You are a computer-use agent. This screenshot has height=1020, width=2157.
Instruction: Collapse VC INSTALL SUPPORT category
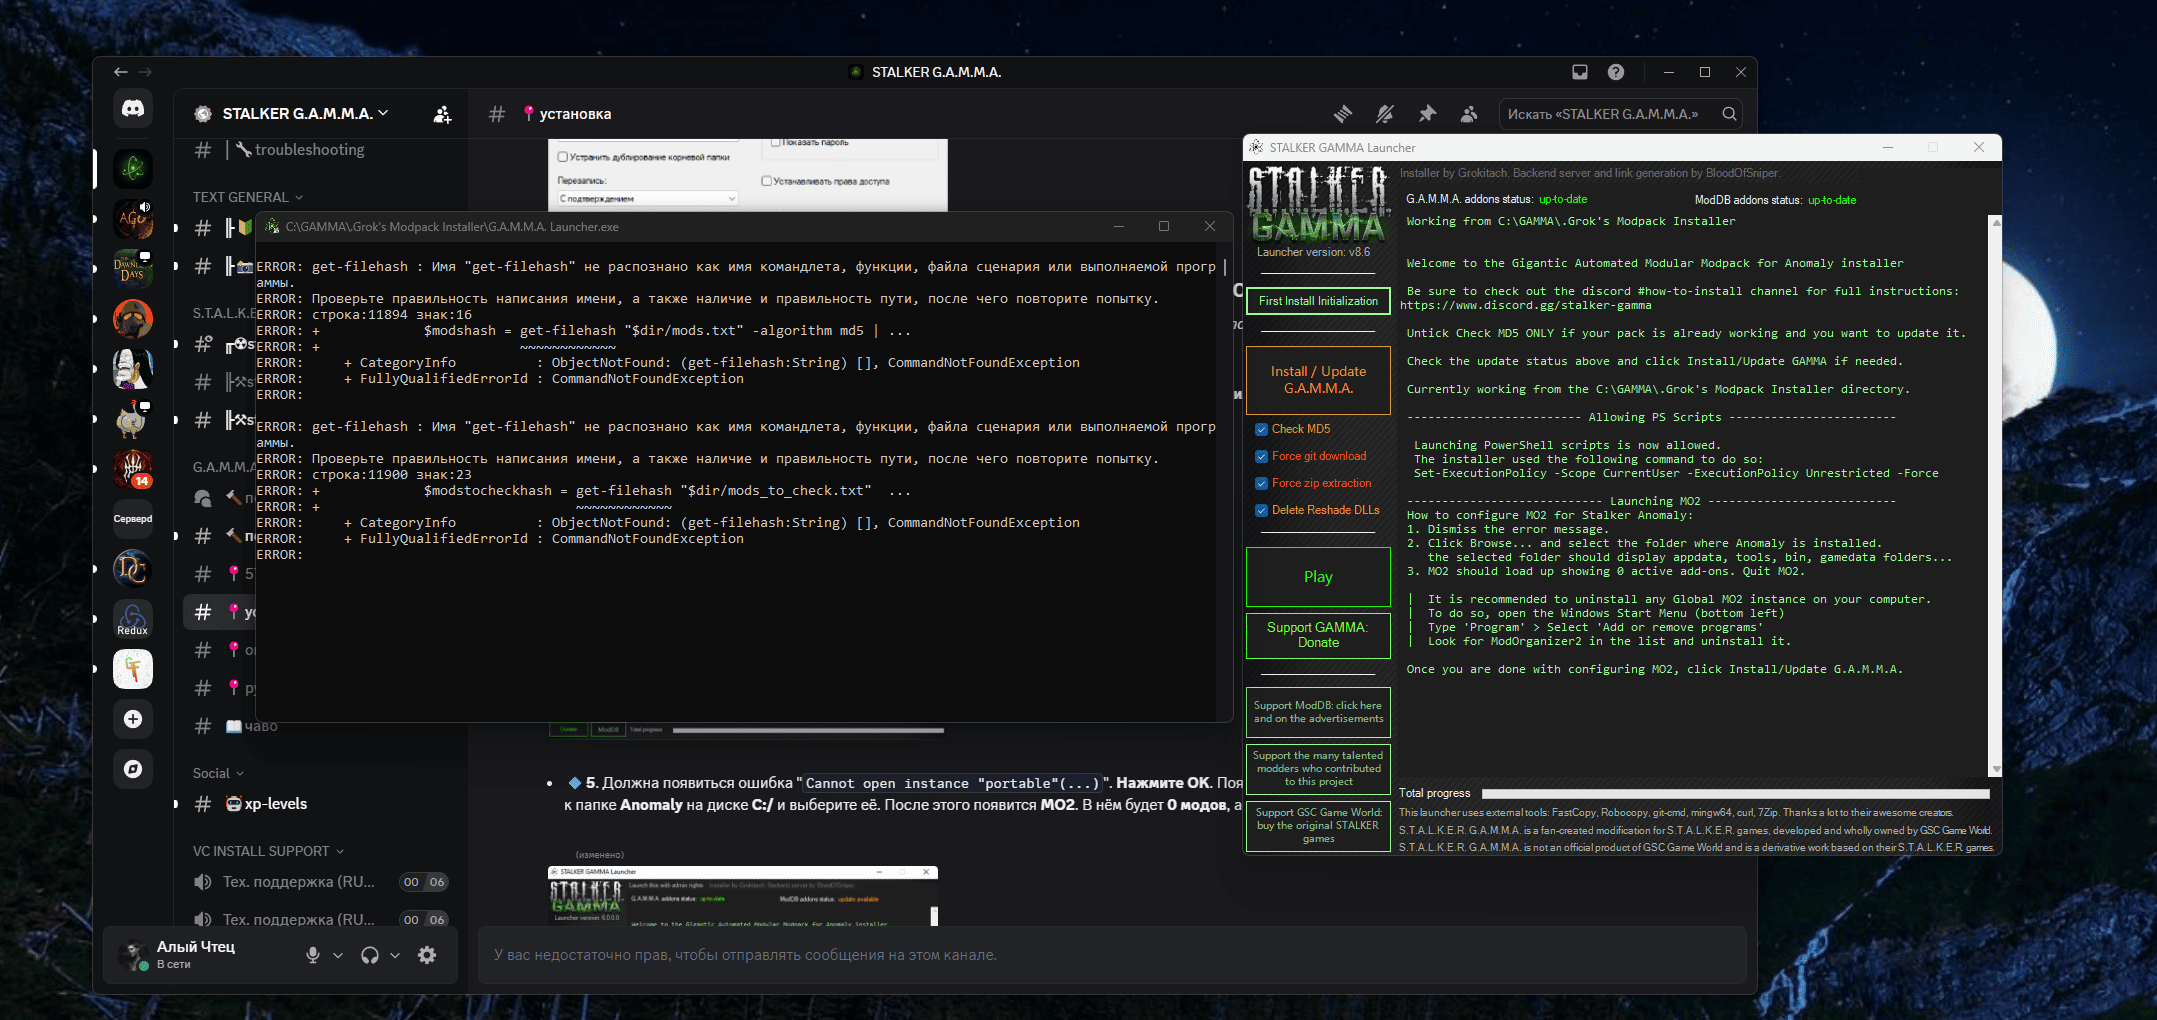point(268,851)
